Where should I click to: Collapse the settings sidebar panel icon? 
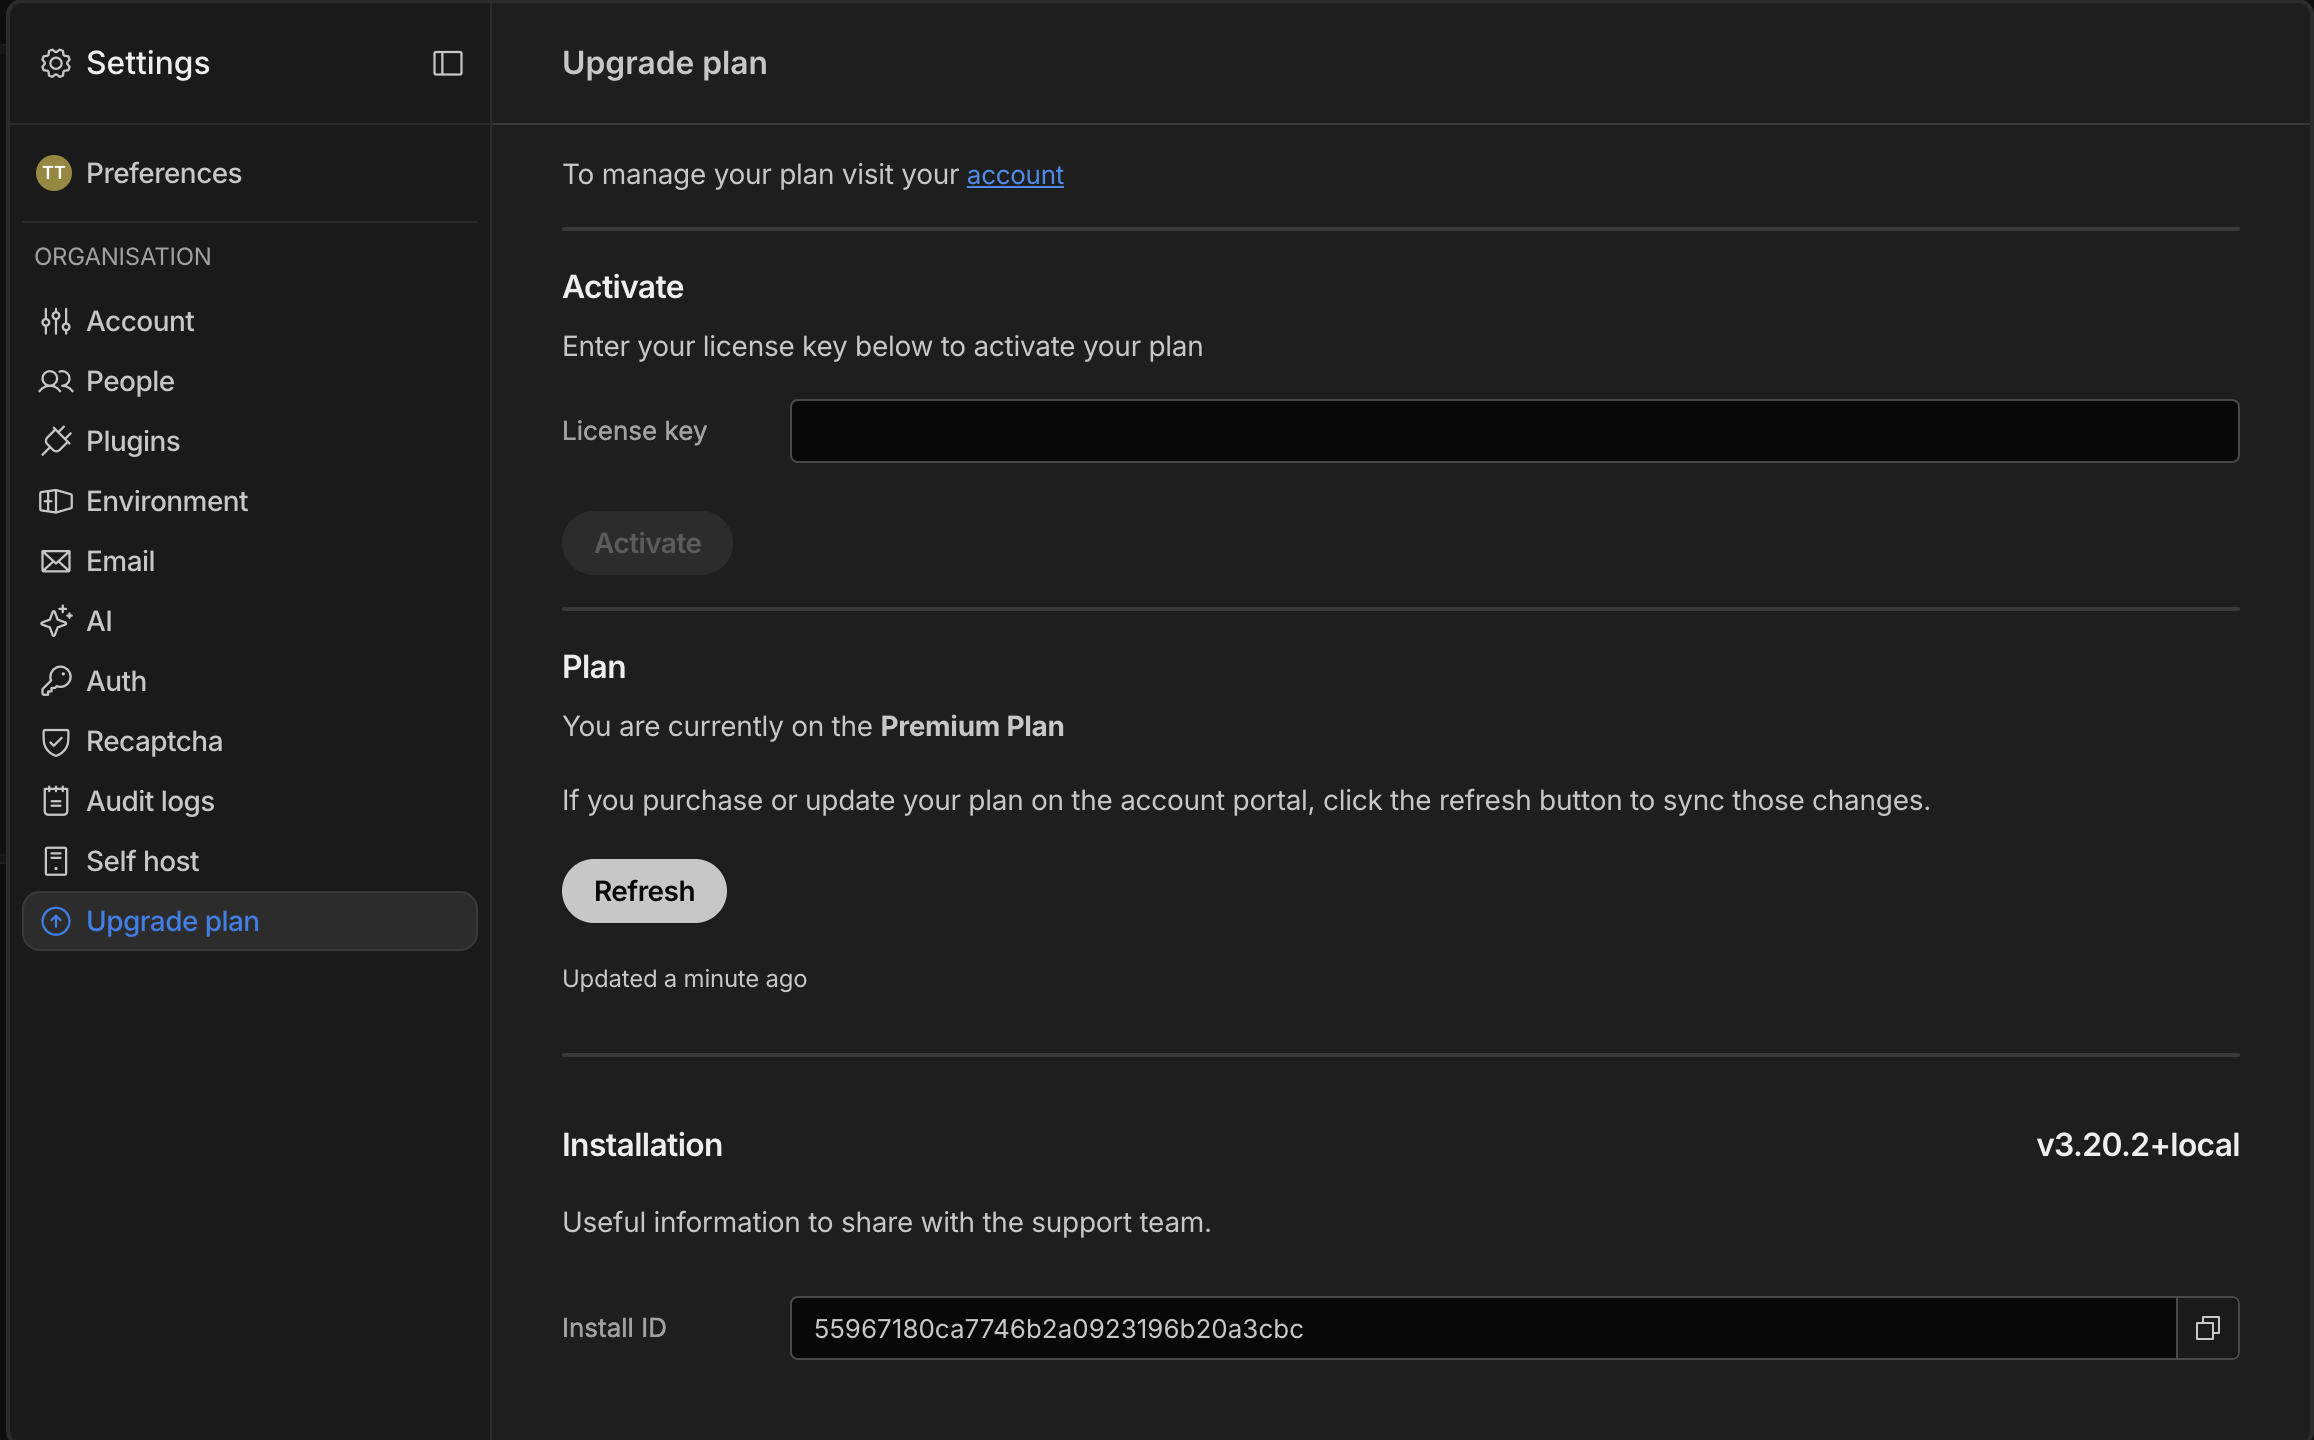(447, 63)
